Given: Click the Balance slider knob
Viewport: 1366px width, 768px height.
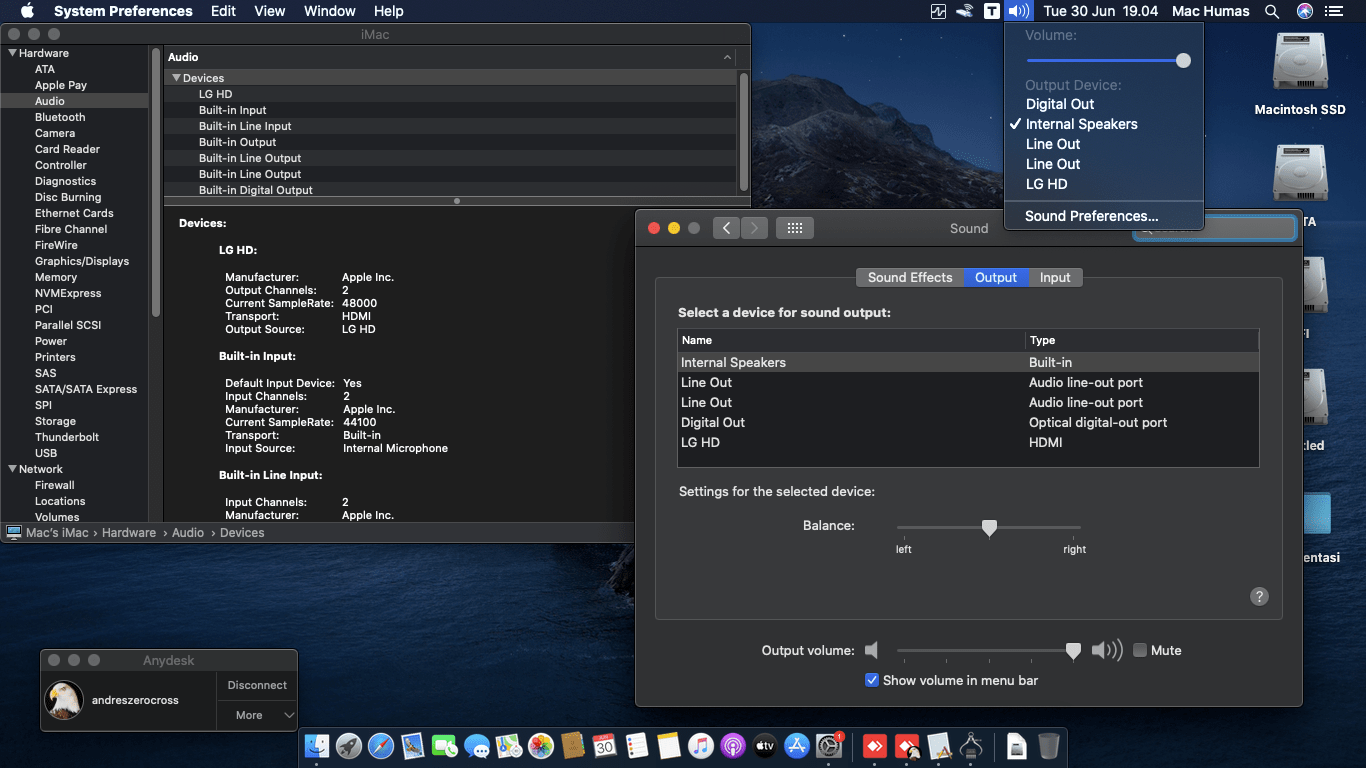Looking at the screenshot, I should 989,527.
